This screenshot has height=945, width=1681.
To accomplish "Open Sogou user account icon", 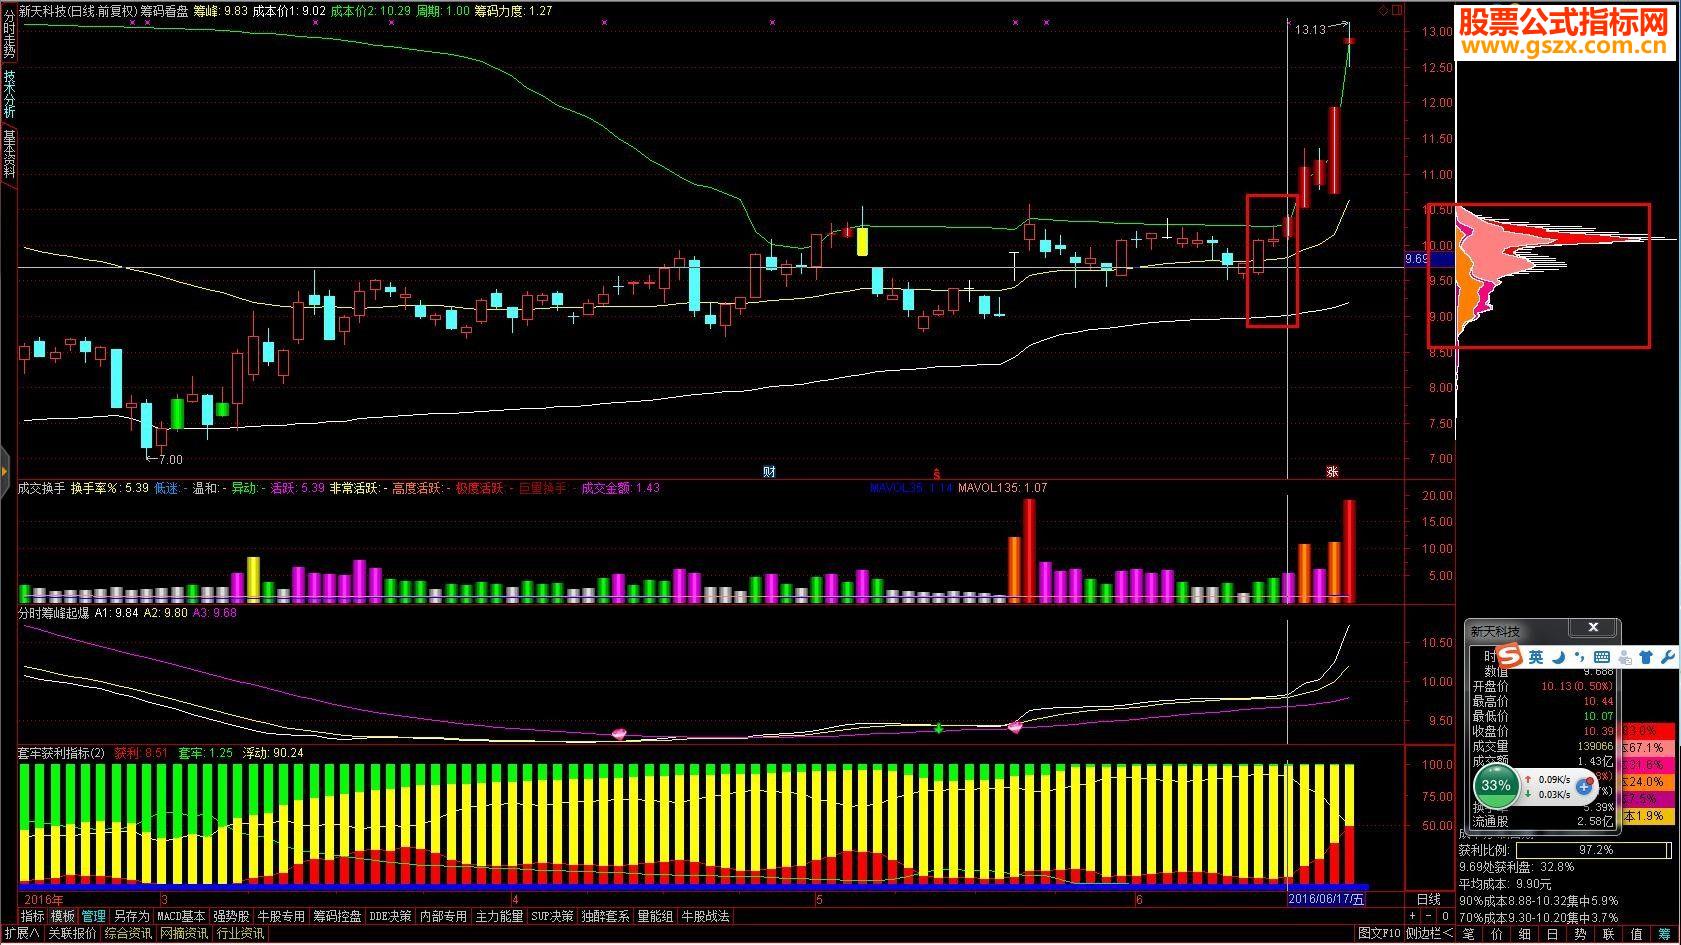I will click(1625, 657).
